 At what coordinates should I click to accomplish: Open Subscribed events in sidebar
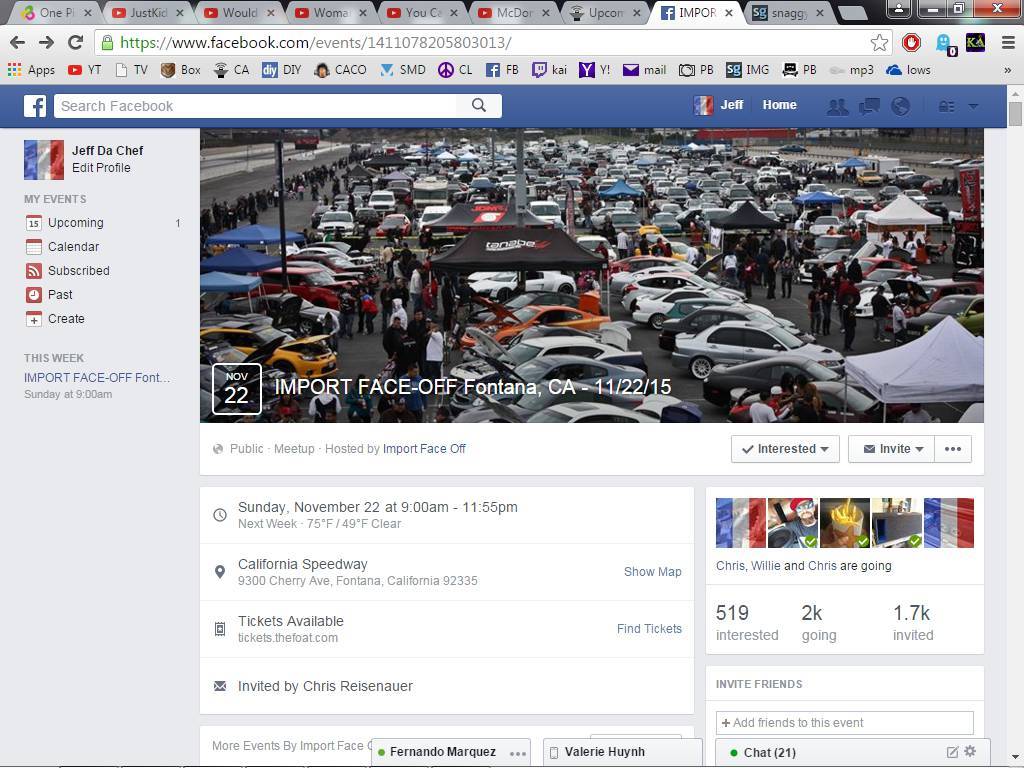(x=67, y=270)
